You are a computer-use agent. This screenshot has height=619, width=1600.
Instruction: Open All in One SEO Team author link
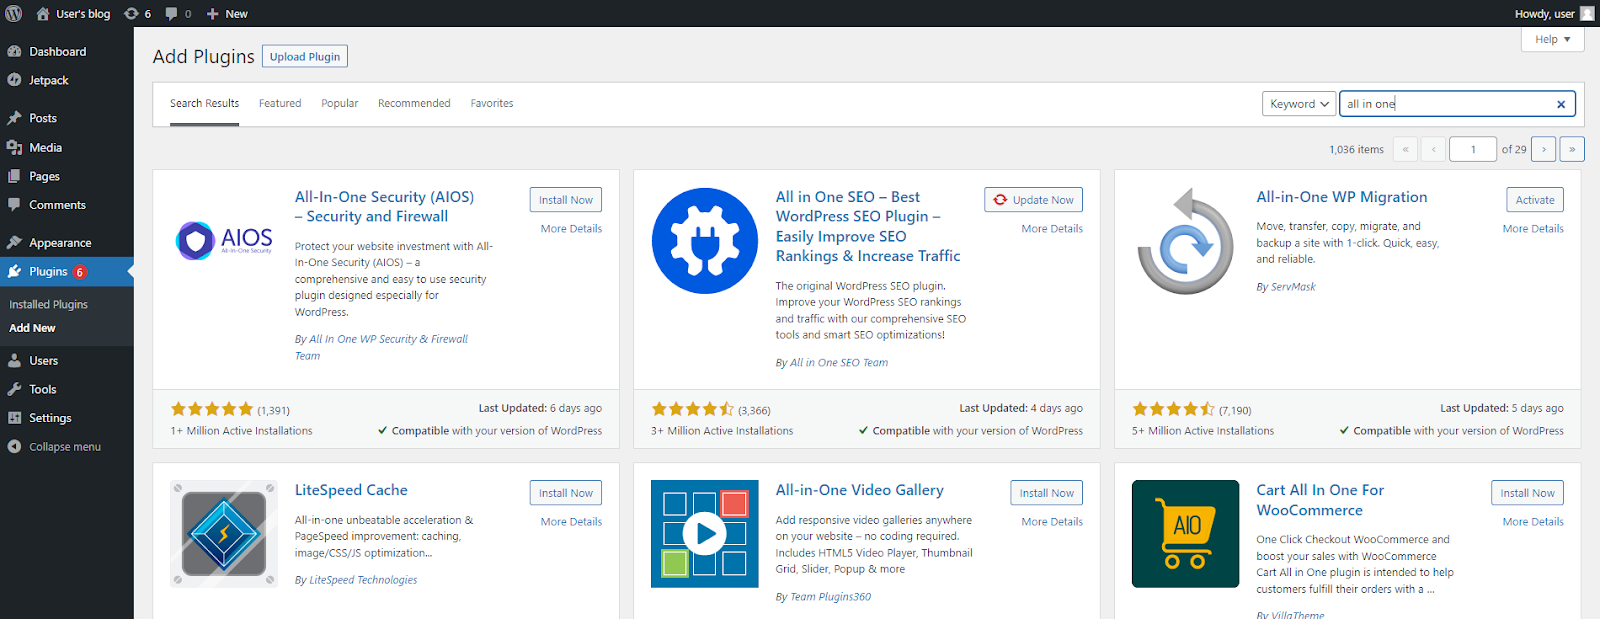pos(839,363)
